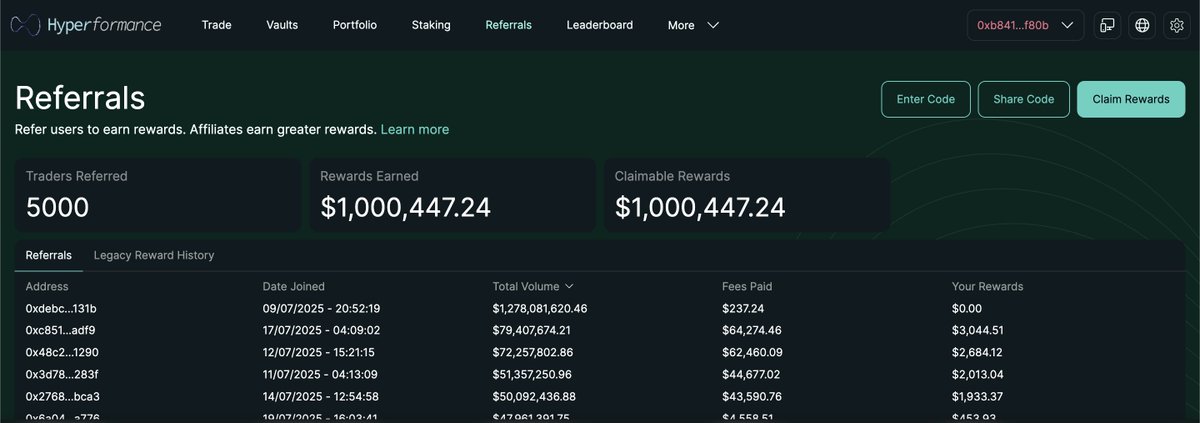
Task: Click the Claimable Rewards amount card
Action: 747,195
